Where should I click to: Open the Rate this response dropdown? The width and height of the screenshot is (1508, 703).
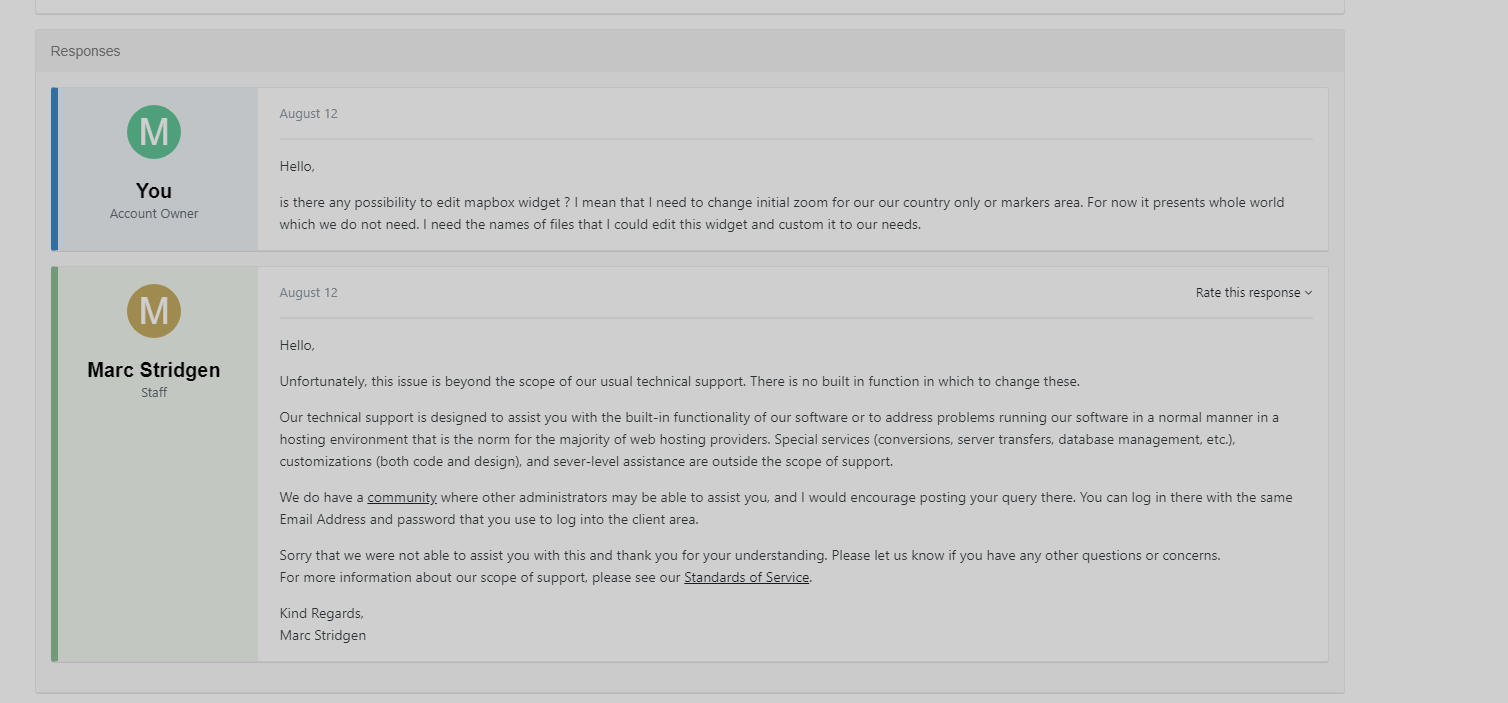1253,293
